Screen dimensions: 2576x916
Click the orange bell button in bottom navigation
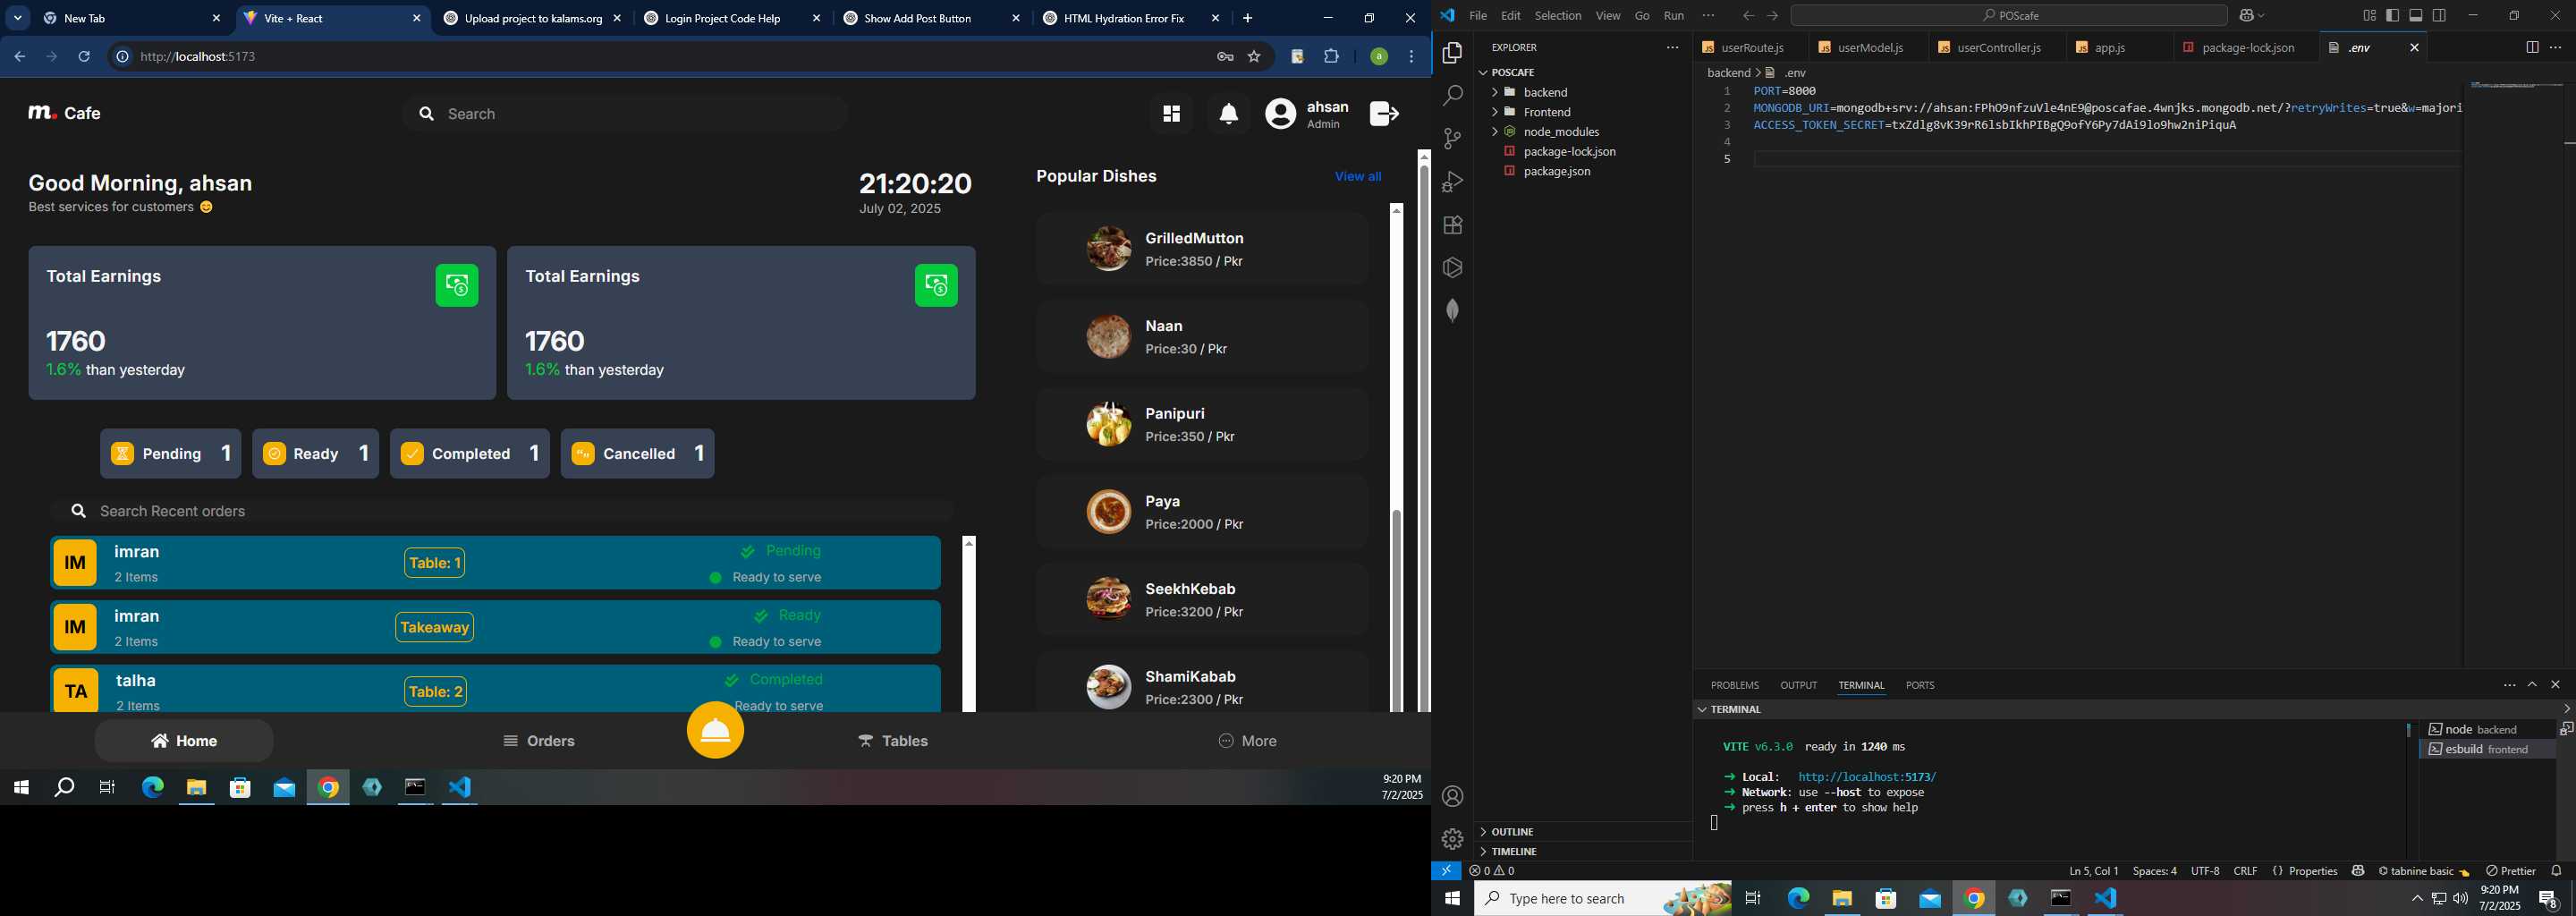click(715, 730)
